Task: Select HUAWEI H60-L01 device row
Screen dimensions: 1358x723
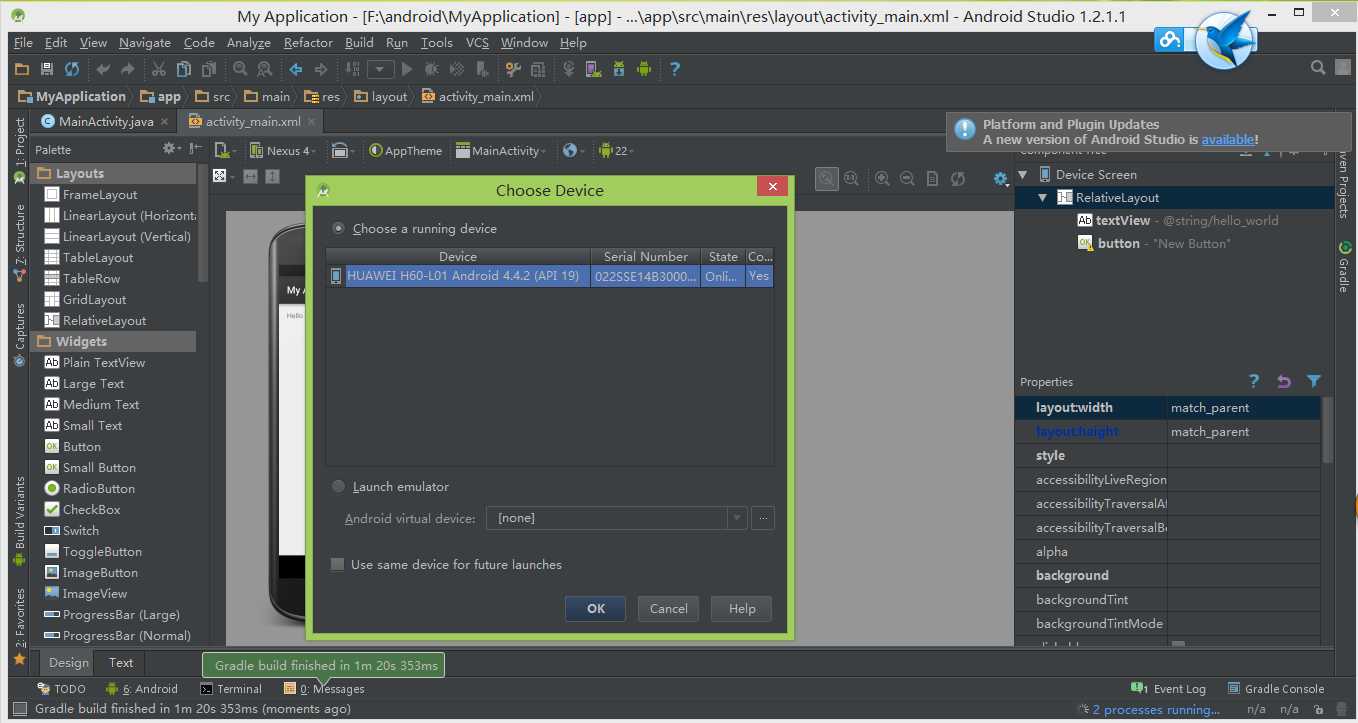Action: click(550, 276)
